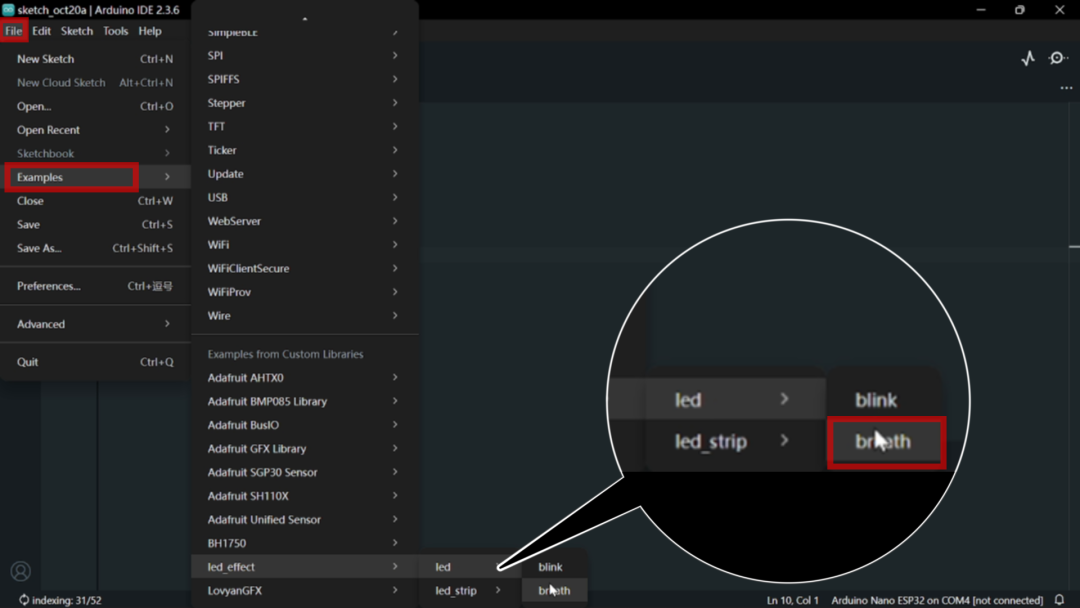1080x608 pixels.
Task: Click the board and port status text
Action: click(937, 600)
